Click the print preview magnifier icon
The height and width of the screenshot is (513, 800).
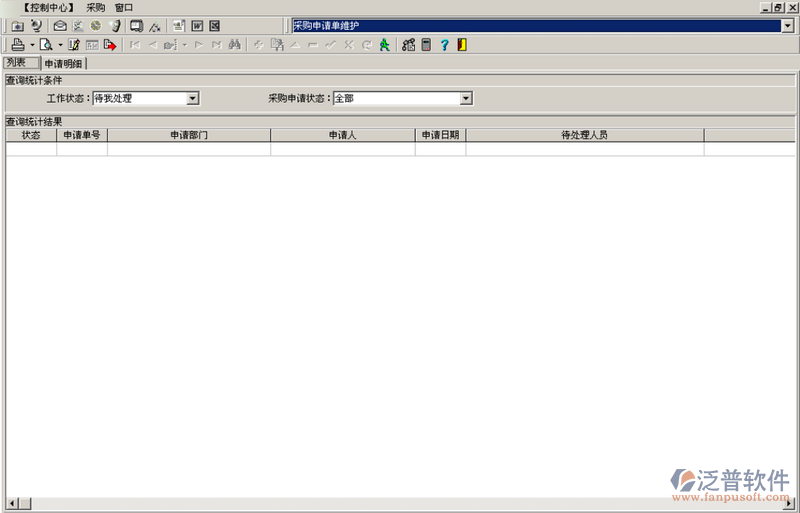coord(46,45)
